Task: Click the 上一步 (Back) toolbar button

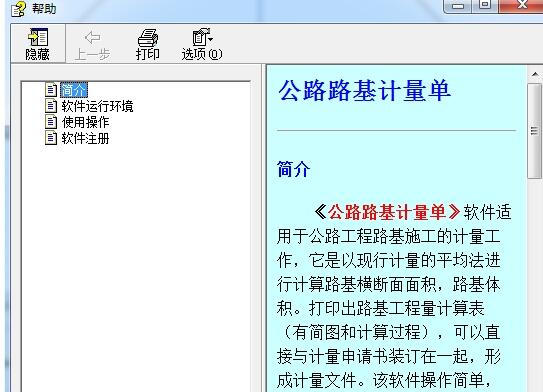Action: coord(92,45)
